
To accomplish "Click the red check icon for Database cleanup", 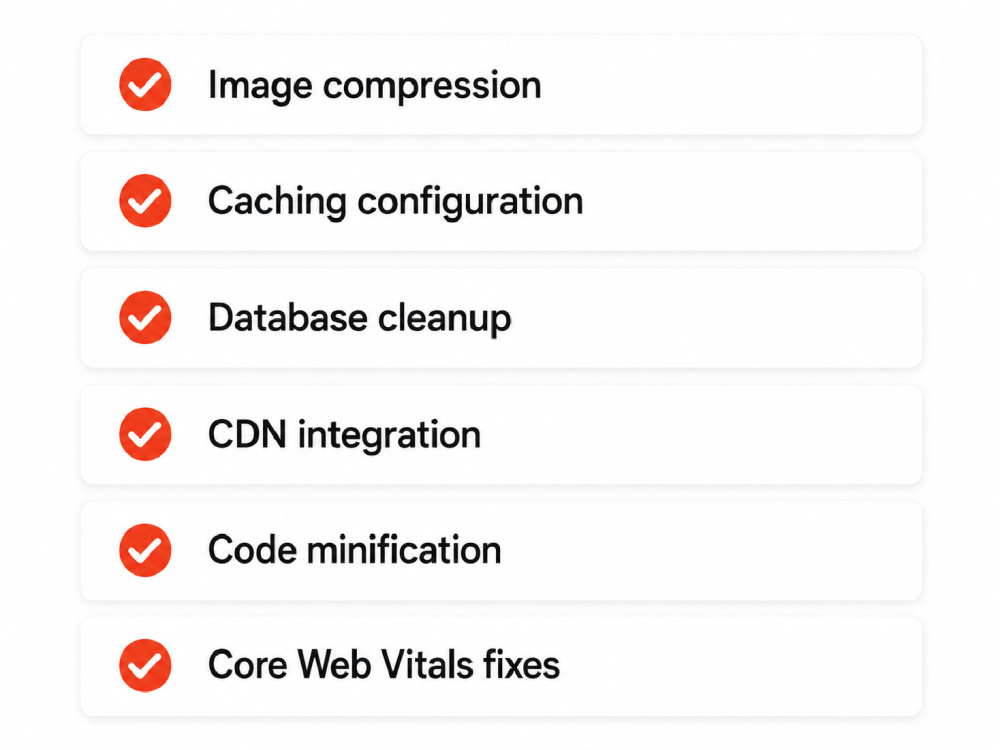I will tap(145, 317).
